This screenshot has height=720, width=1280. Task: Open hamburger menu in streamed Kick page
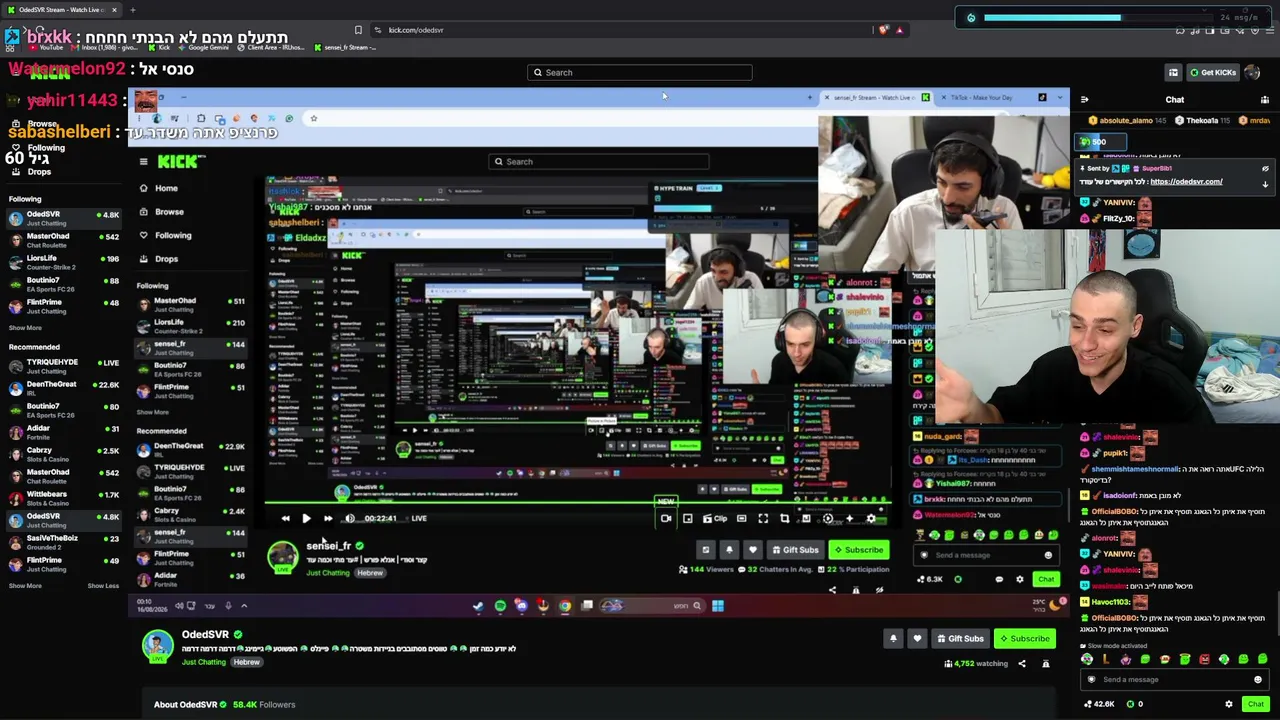click(143, 161)
